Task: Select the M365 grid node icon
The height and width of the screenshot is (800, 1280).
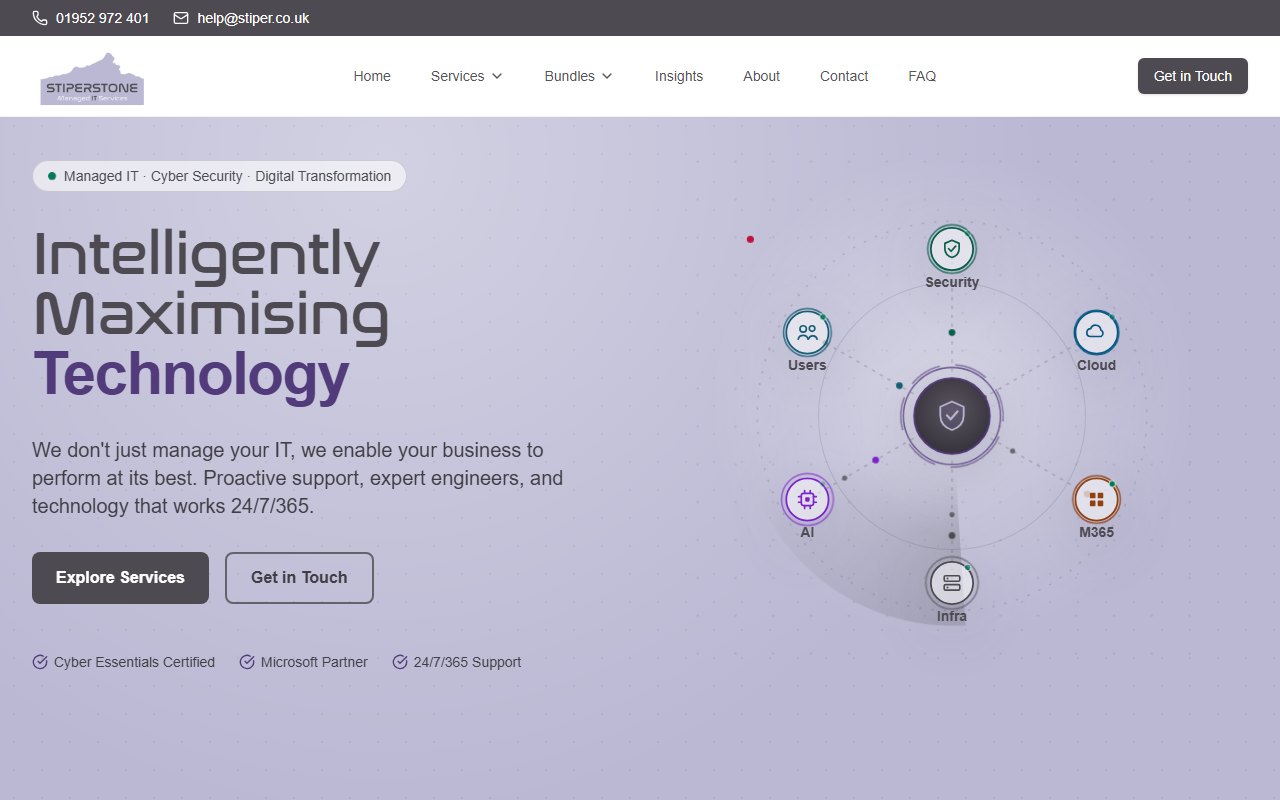Action: click(1096, 499)
